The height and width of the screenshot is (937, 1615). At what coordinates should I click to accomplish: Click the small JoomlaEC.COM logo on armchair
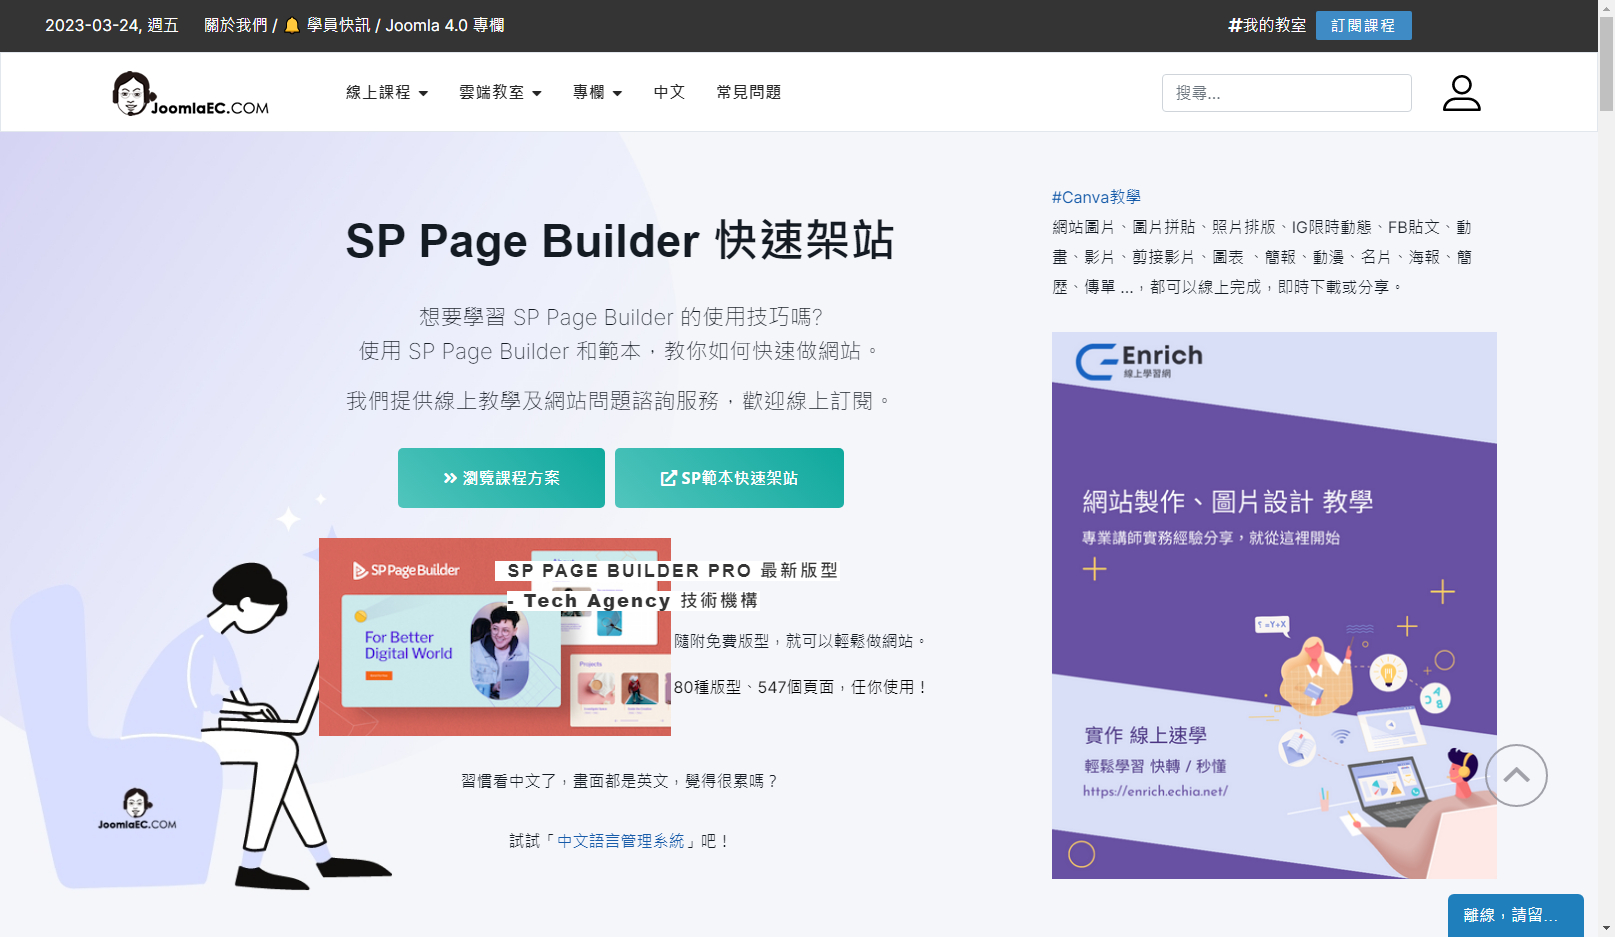137,809
